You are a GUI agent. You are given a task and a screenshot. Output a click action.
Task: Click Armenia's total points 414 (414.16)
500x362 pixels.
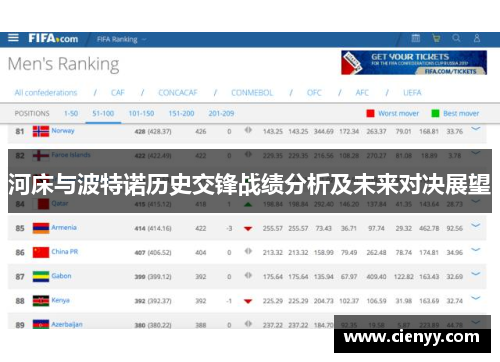[x=153, y=229]
